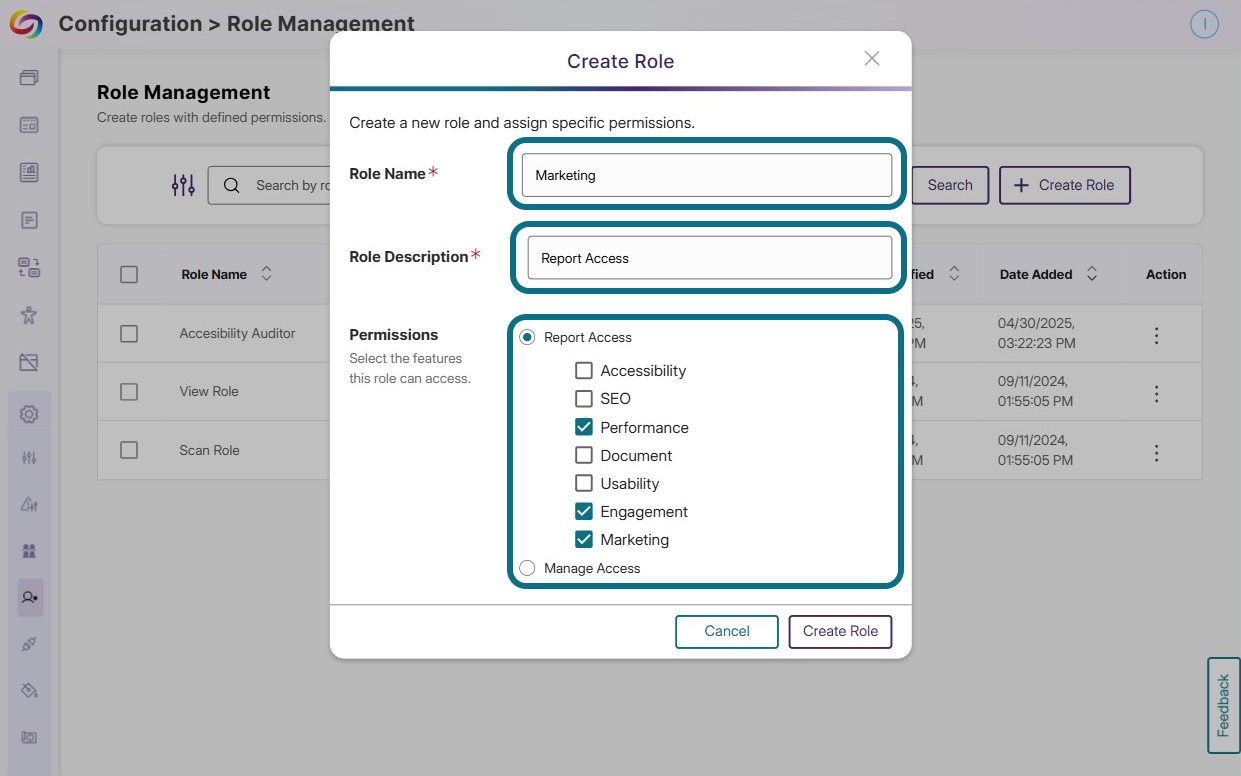
Task: Open the crossed-out browser window sidebar icon
Action: pyautogui.click(x=29, y=362)
